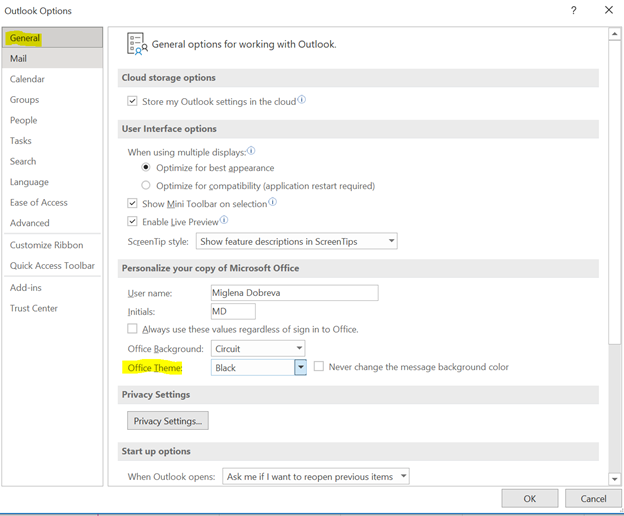Open Help with the question mark icon
624x516 pixels.
(573, 10)
